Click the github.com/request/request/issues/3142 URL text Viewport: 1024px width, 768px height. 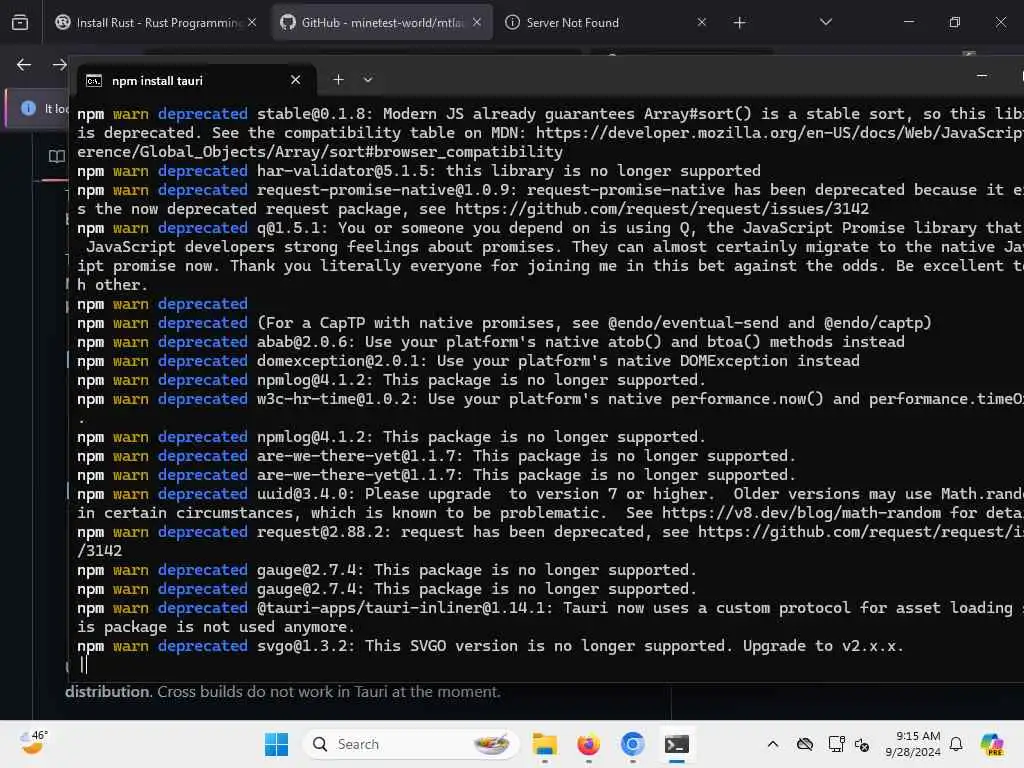tap(662, 209)
